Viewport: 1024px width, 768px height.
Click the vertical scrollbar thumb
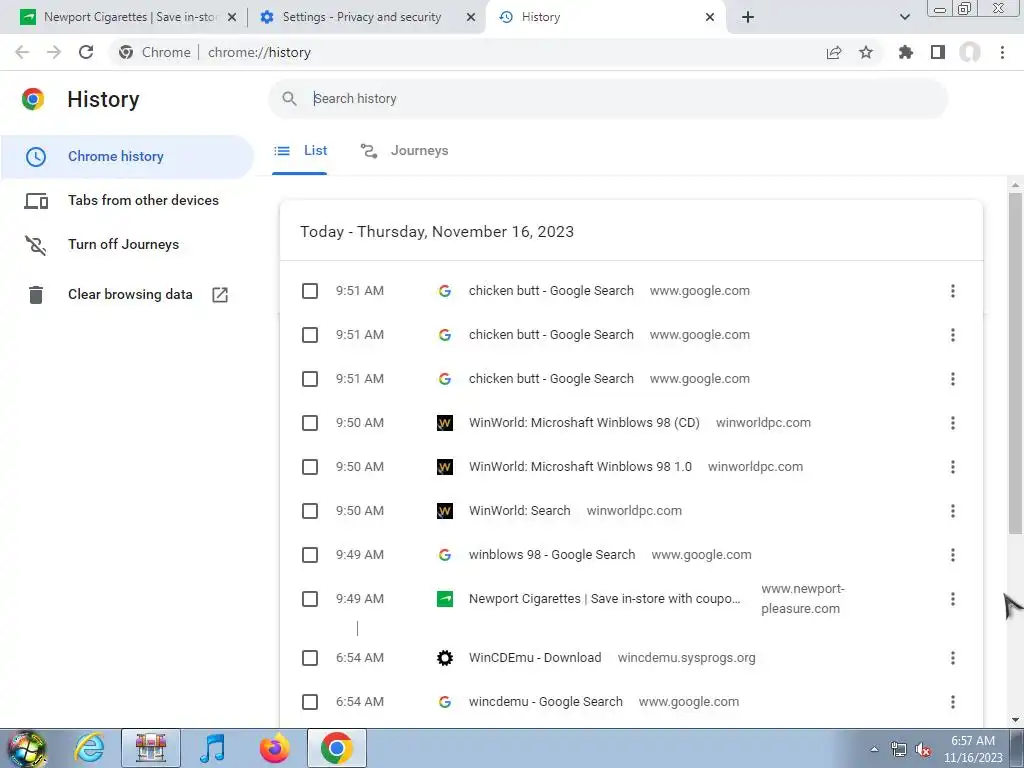[1015, 362]
